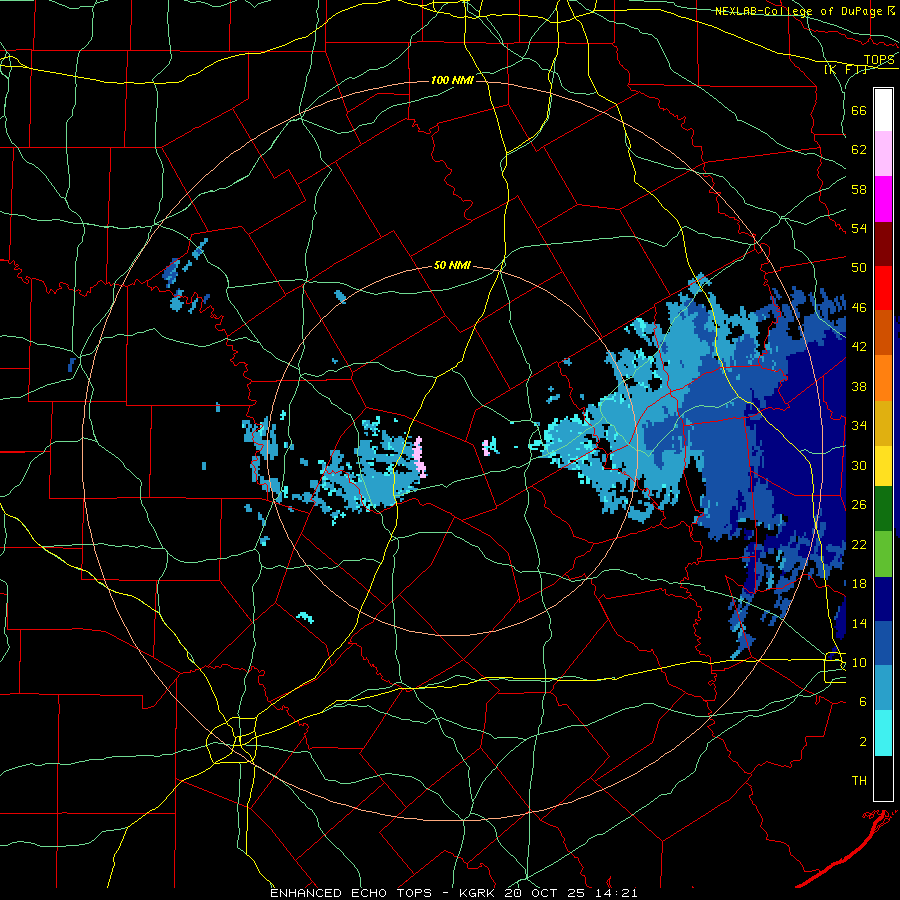Click the dark orange 42 kft legend swatch

click(883, 333)
